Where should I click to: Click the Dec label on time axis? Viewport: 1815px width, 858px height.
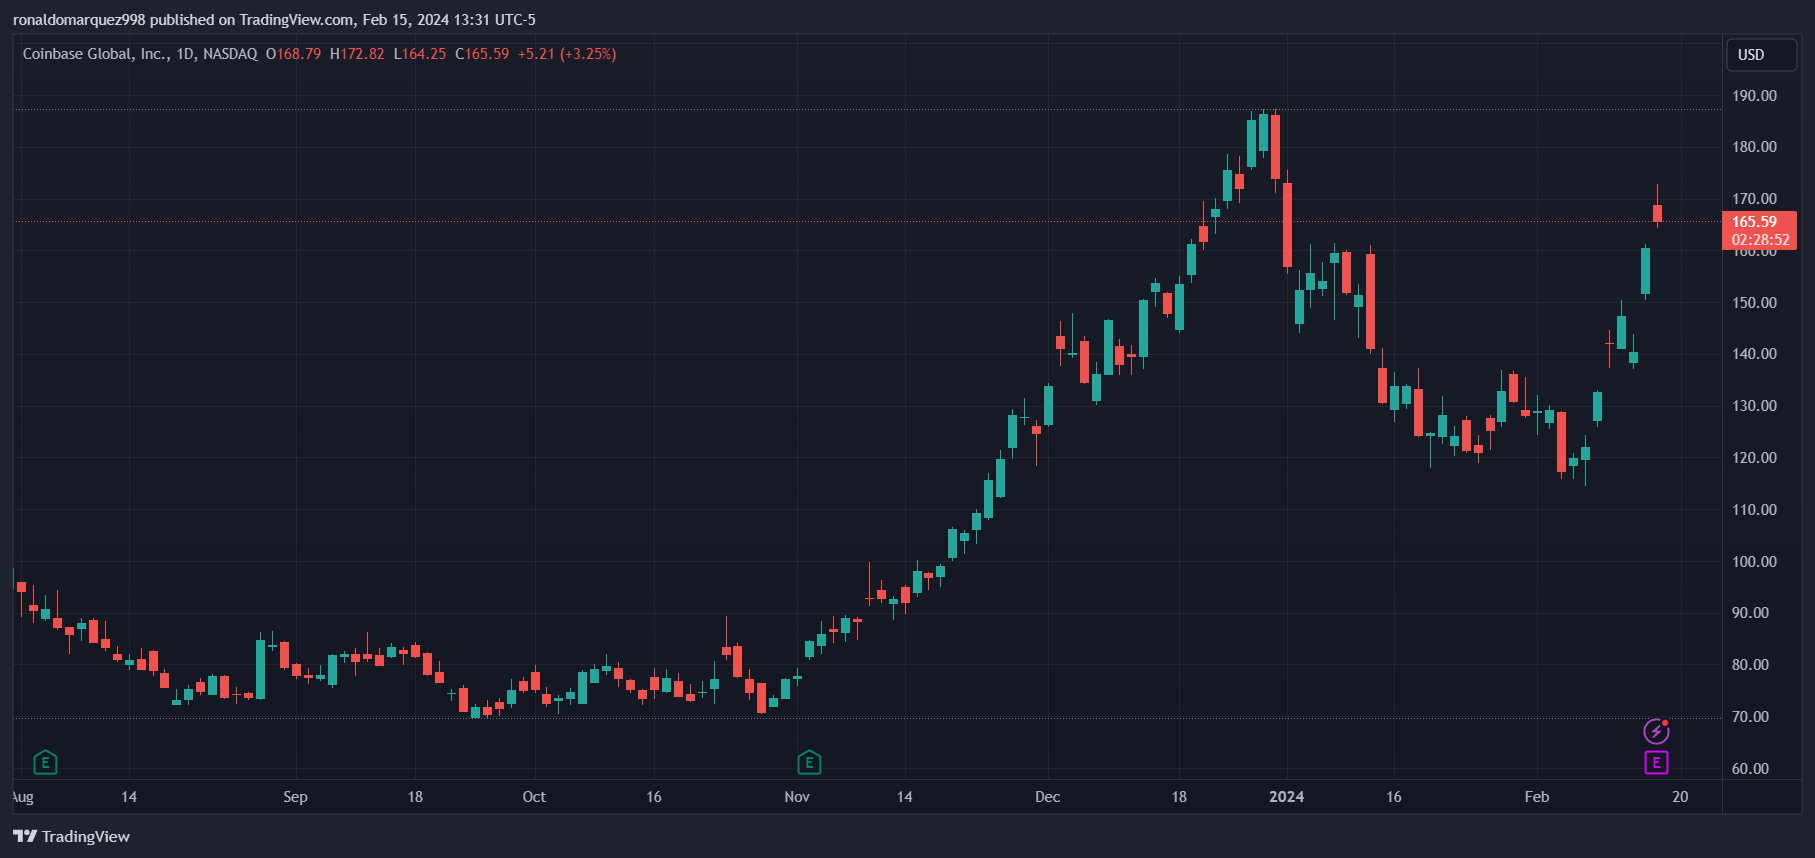coord(1047,797)
